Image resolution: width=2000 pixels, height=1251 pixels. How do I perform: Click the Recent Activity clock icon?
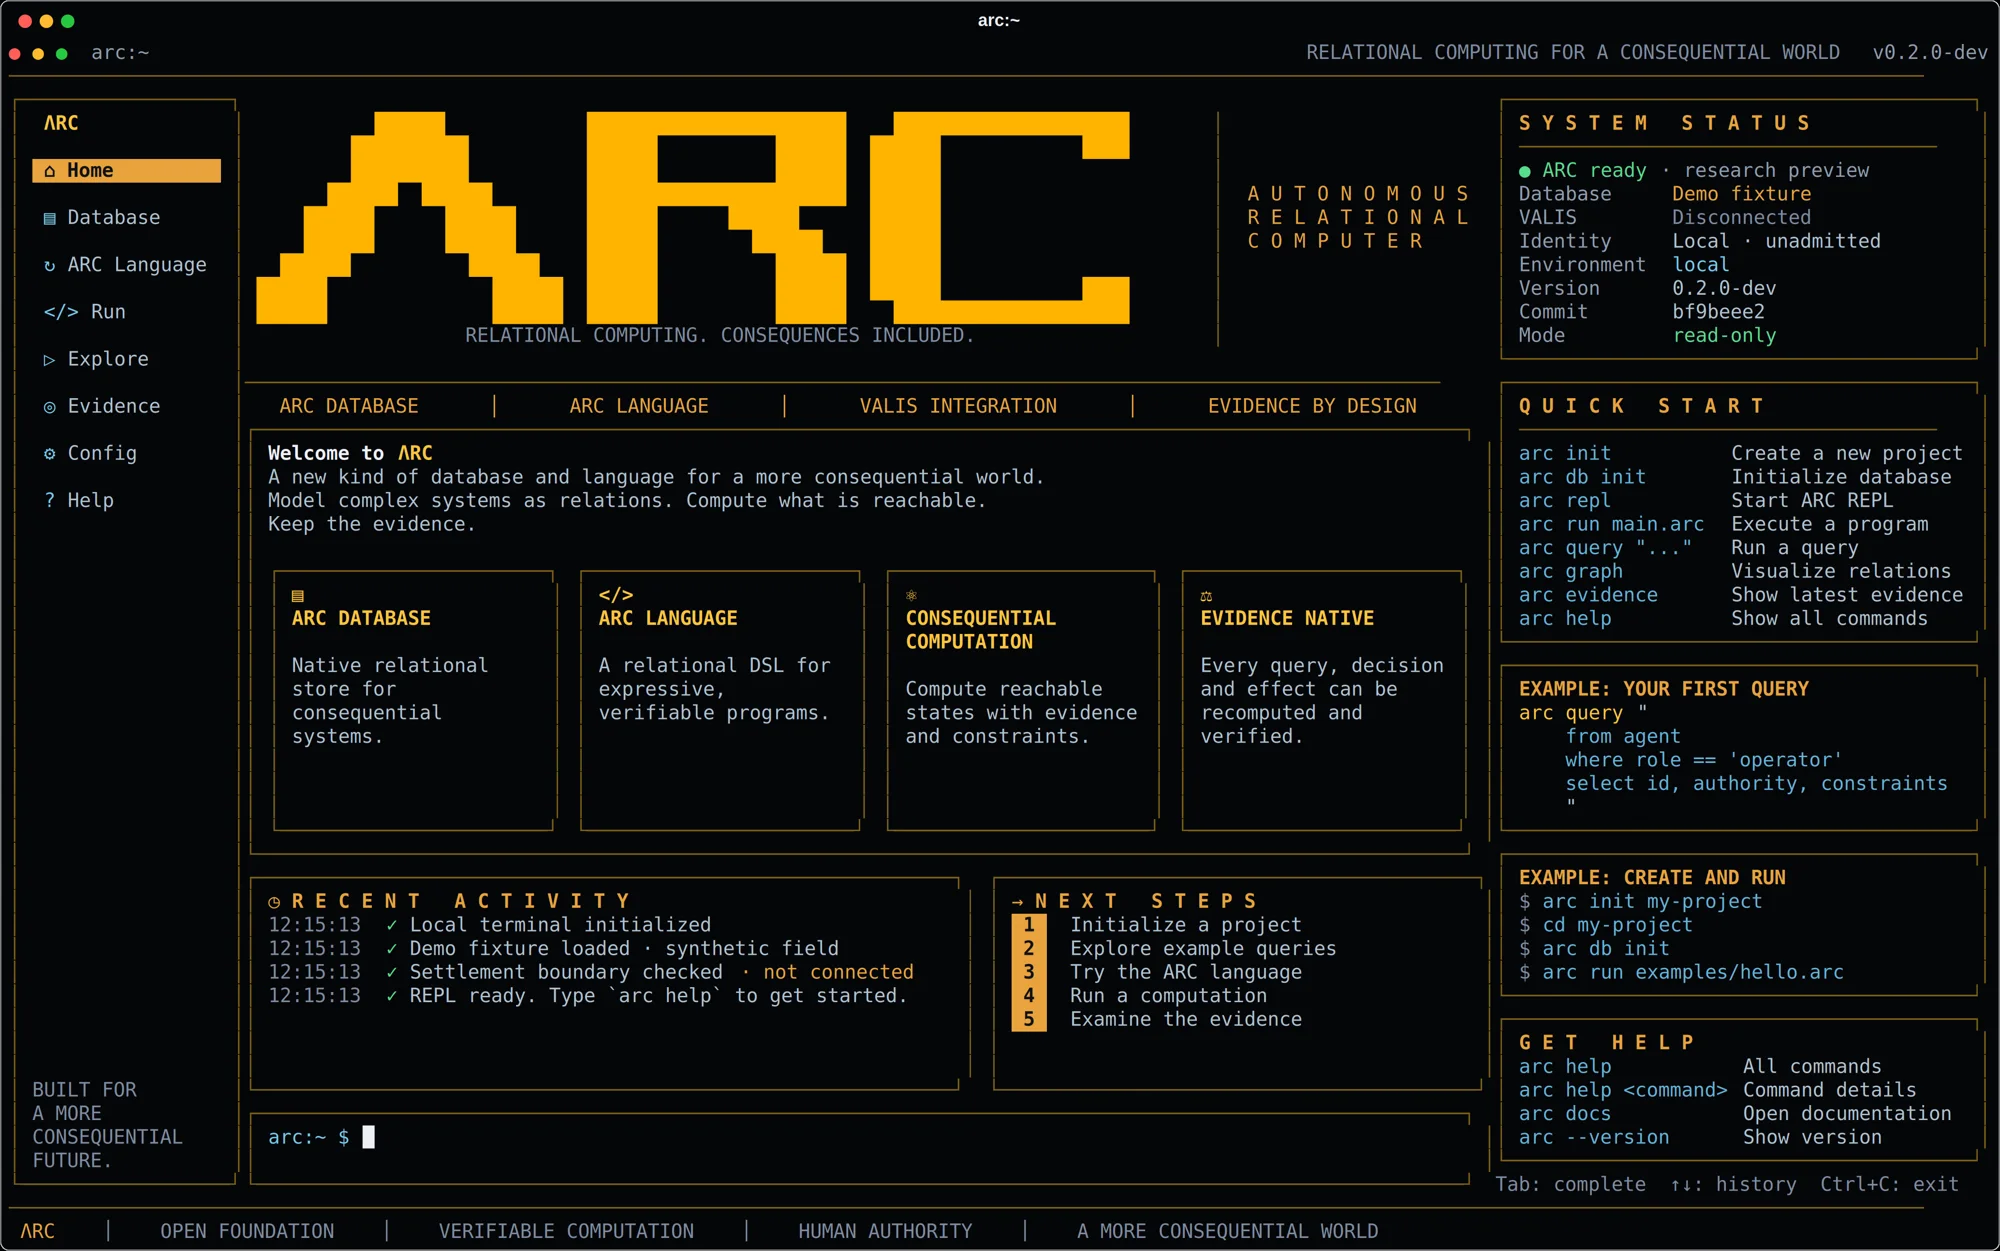[274, 901]
